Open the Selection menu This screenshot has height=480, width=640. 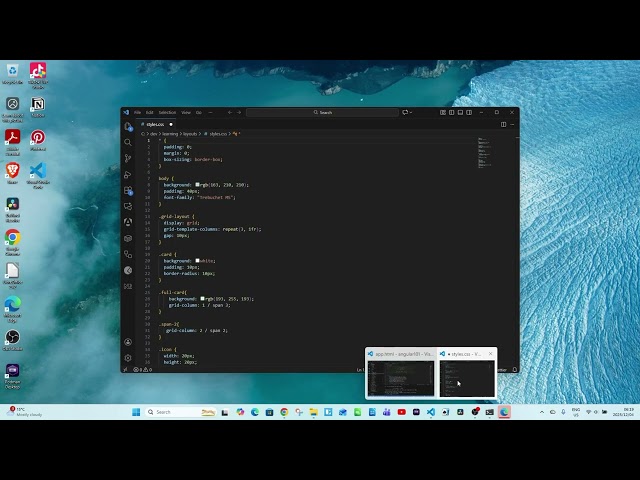pos(167,112)
